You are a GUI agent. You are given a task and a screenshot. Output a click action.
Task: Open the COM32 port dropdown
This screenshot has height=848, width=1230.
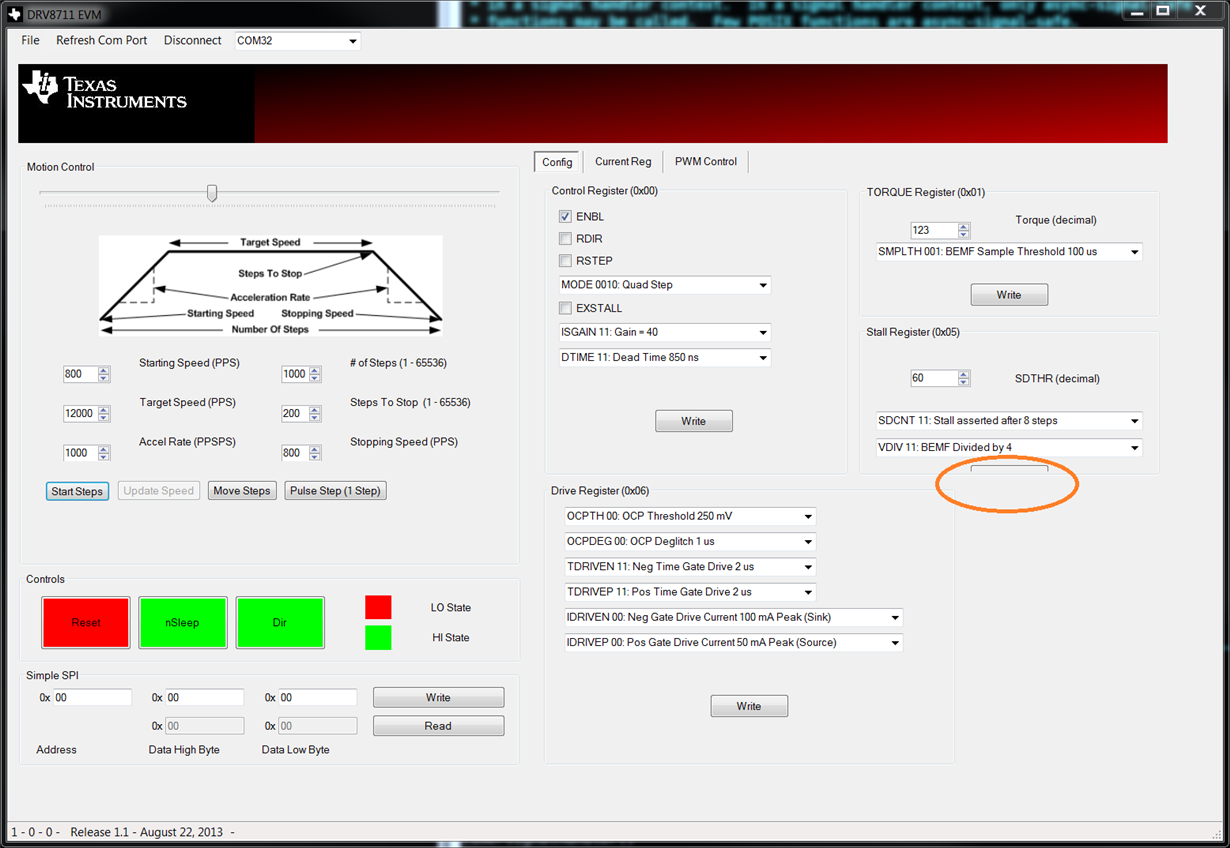coord(297,41)
